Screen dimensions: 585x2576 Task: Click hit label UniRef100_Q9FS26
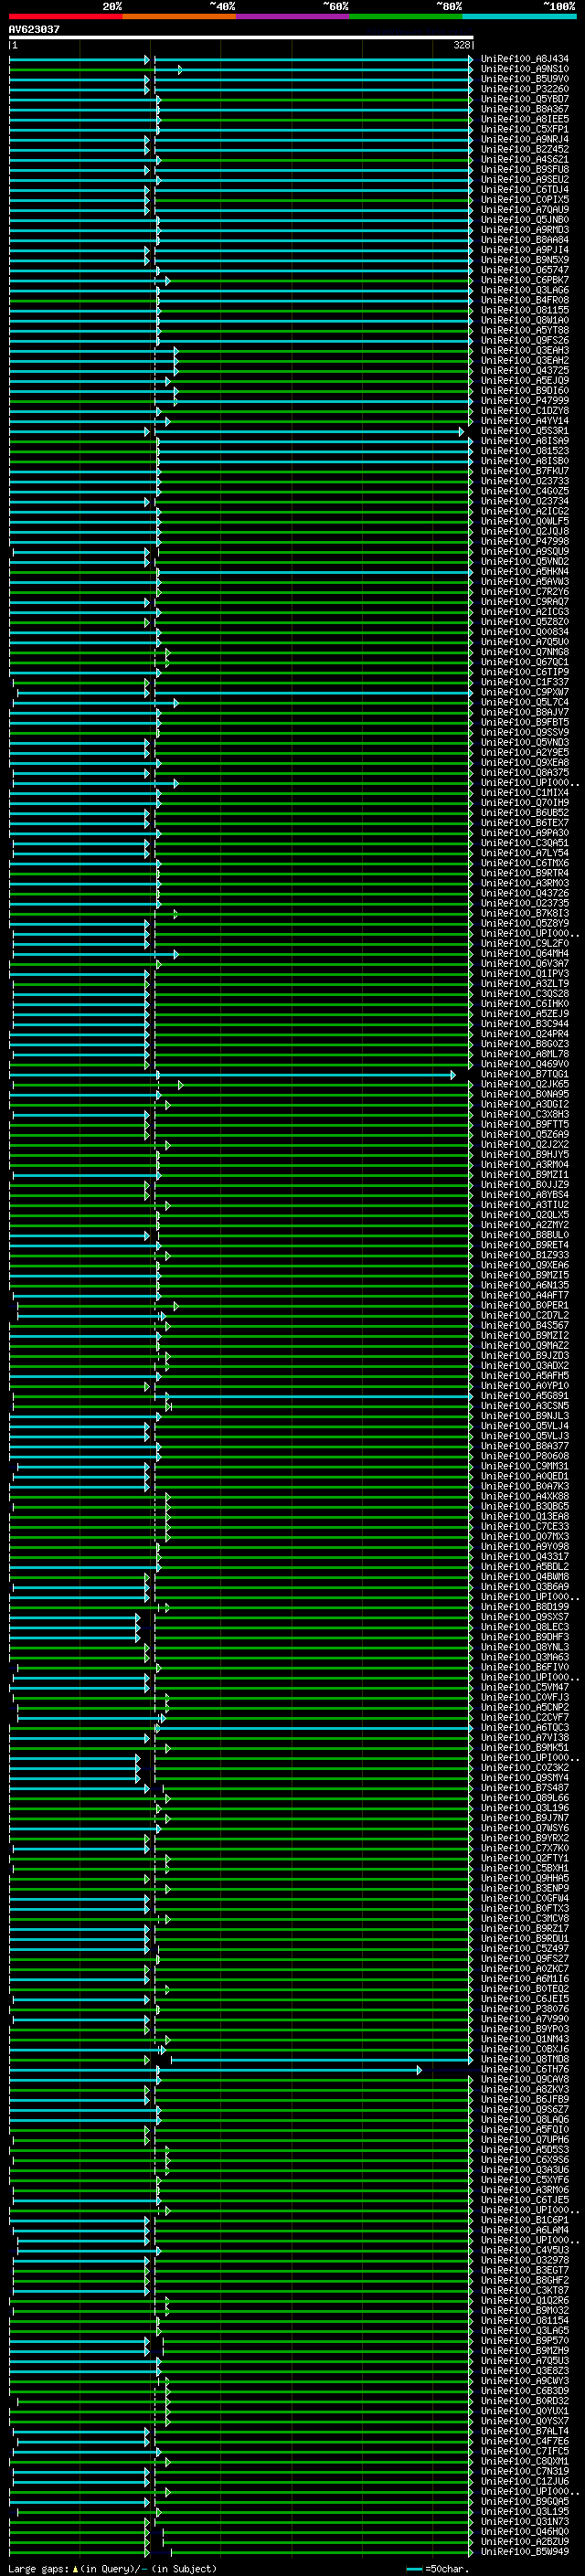click(525, 340)
